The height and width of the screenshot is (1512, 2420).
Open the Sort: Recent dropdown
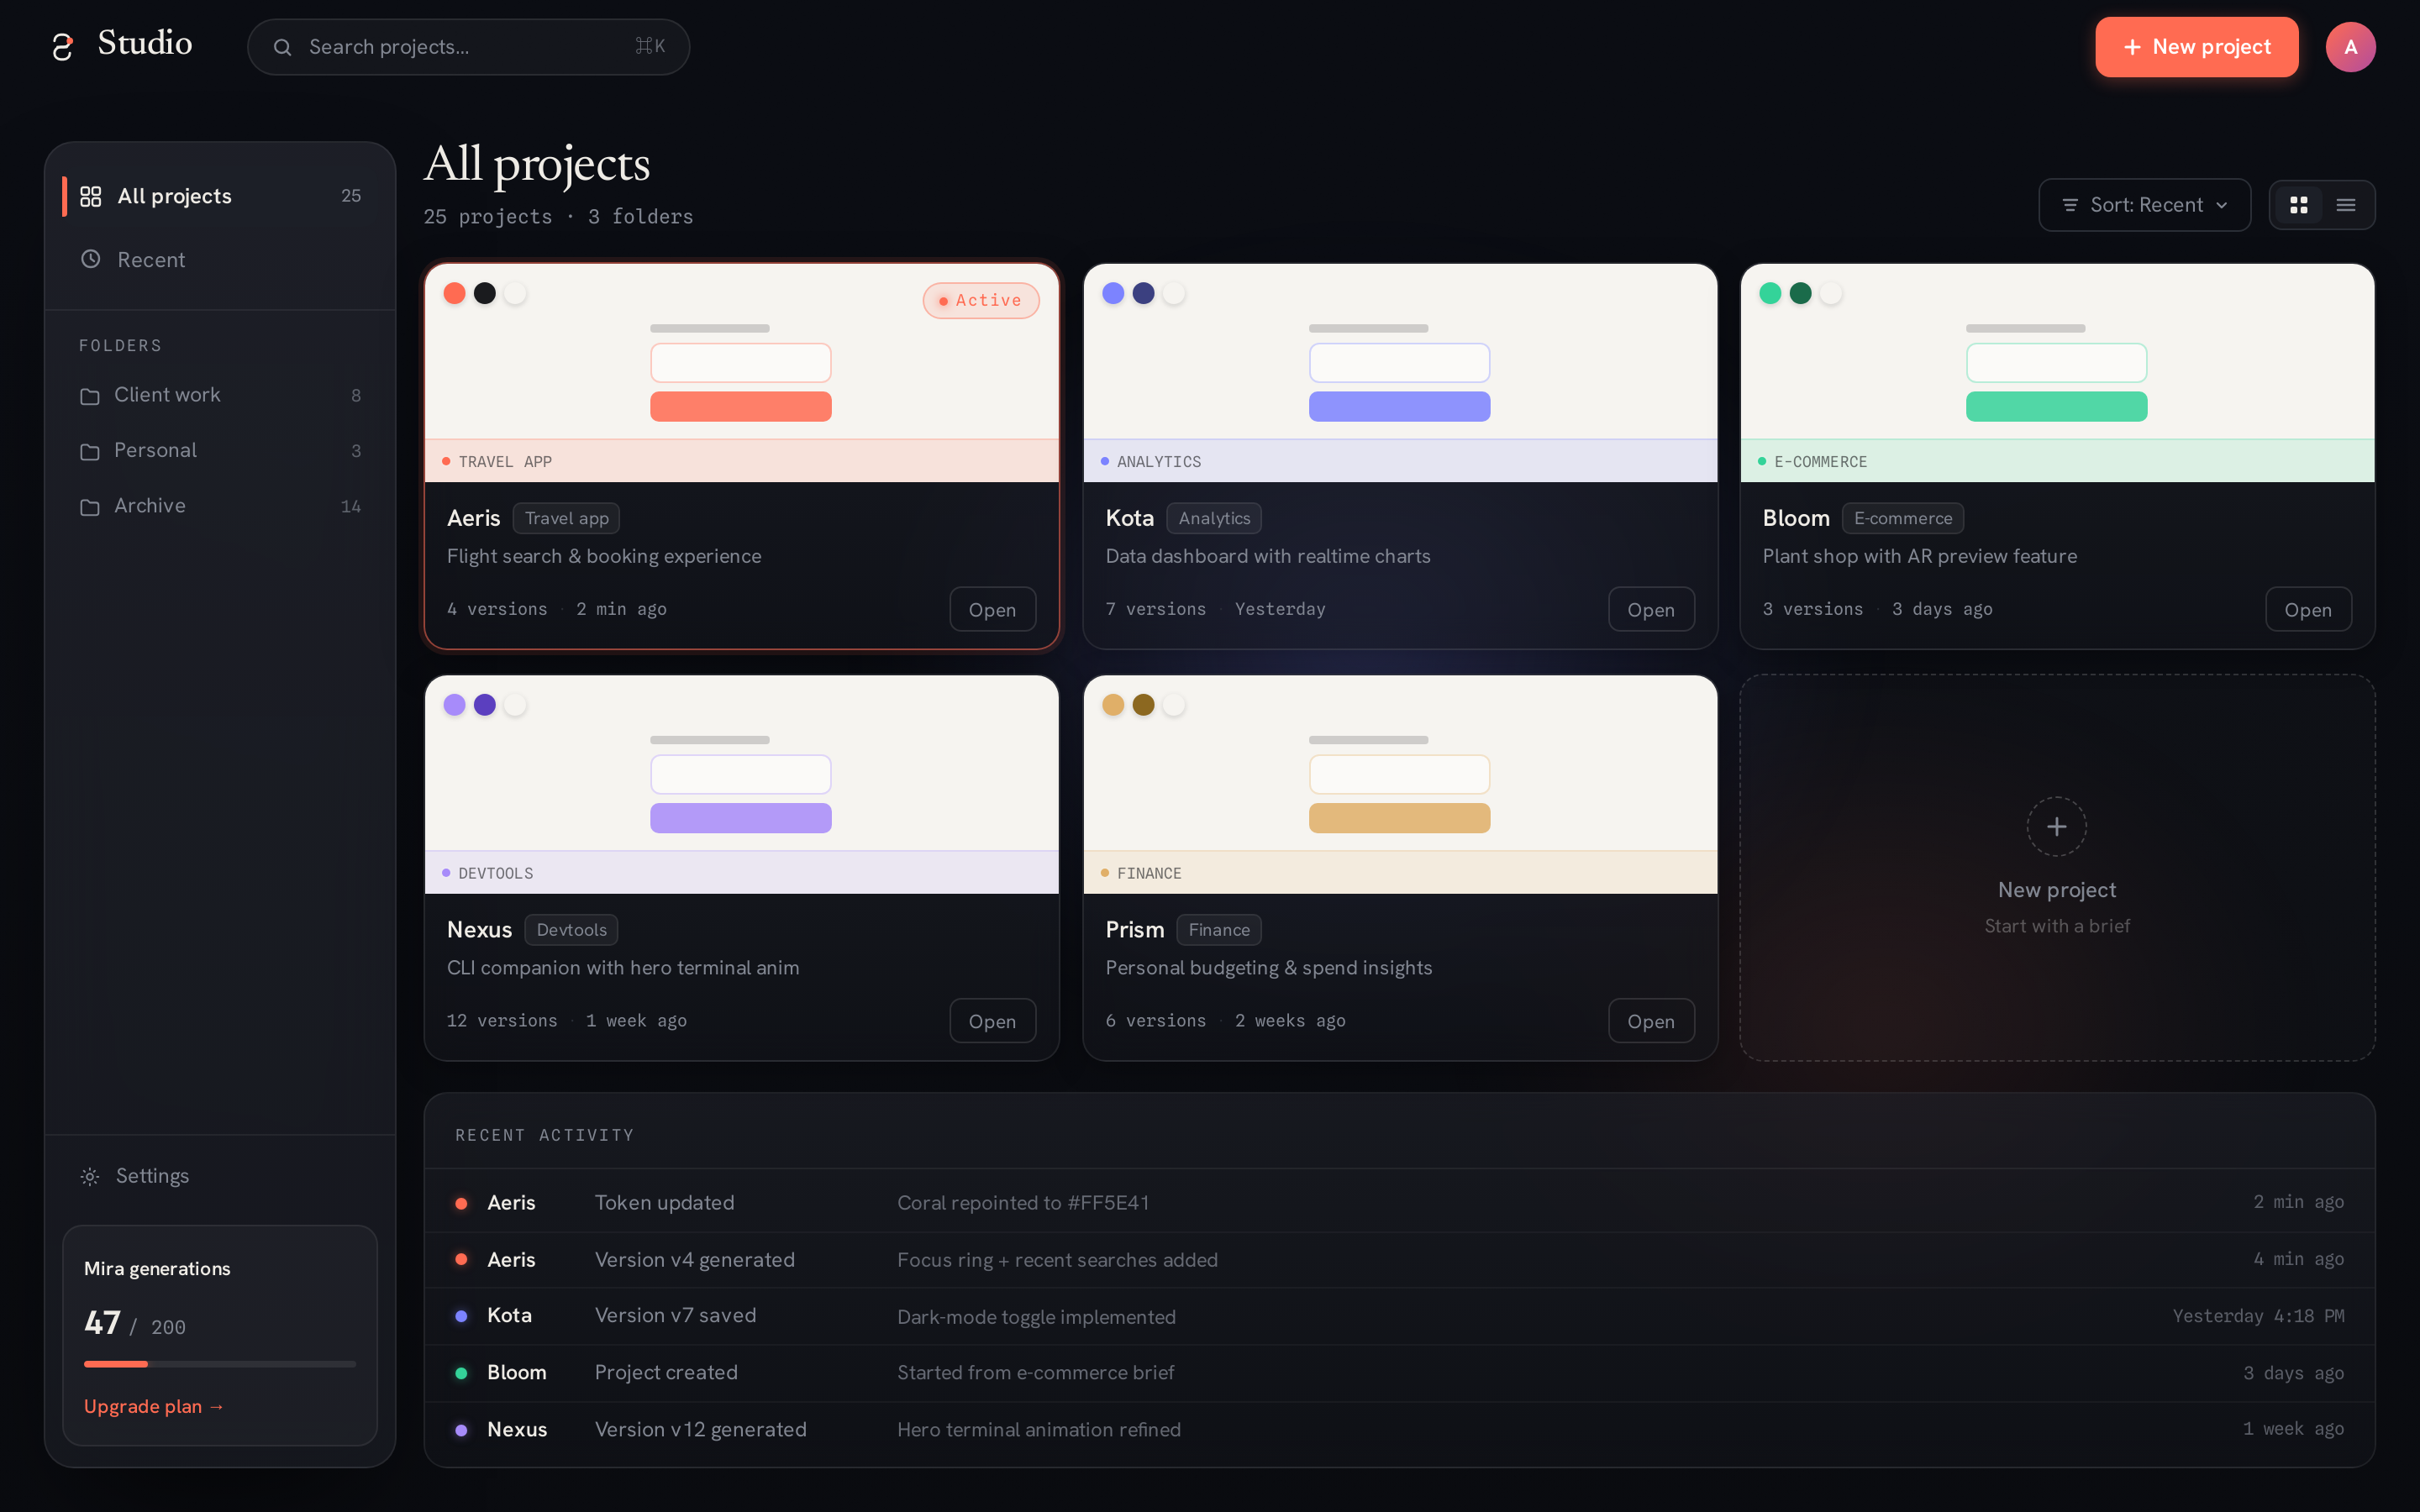coord(2144,205)
